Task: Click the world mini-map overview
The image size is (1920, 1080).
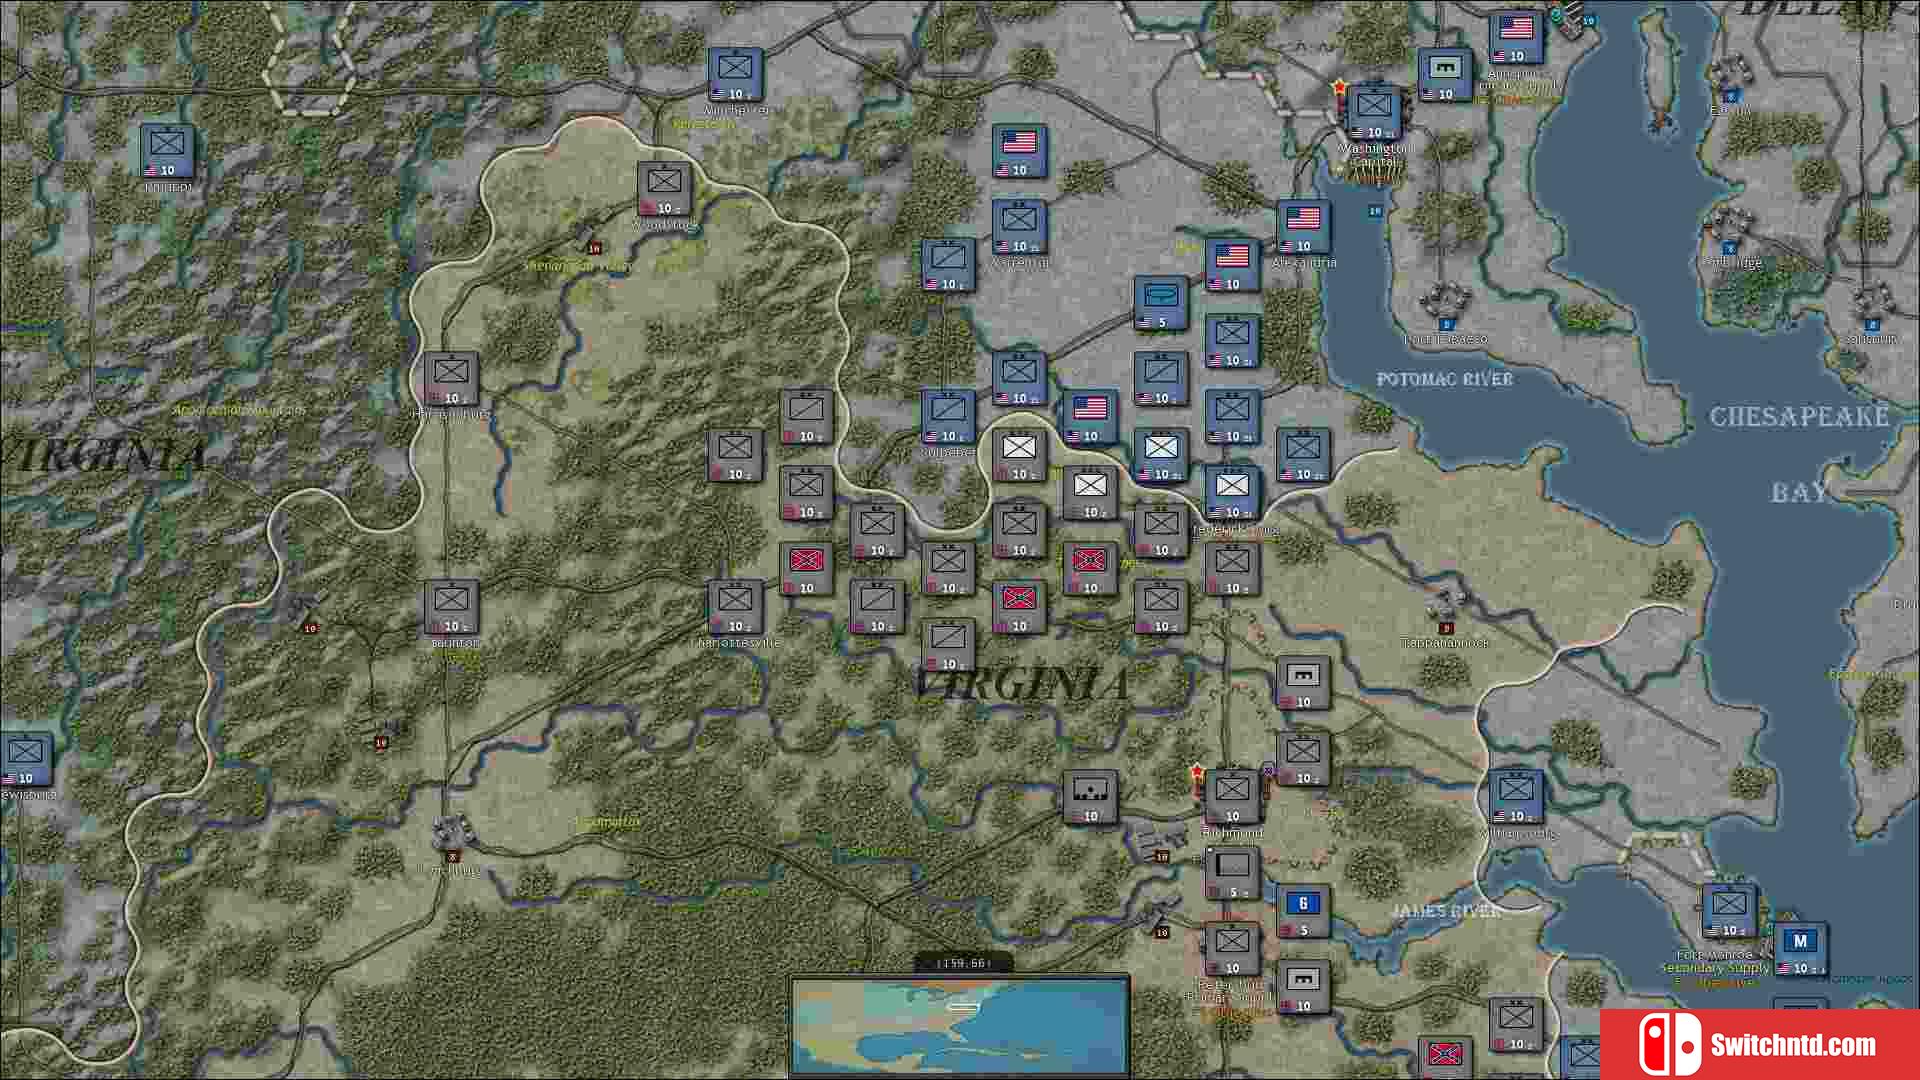Action: click(960, 1027)
